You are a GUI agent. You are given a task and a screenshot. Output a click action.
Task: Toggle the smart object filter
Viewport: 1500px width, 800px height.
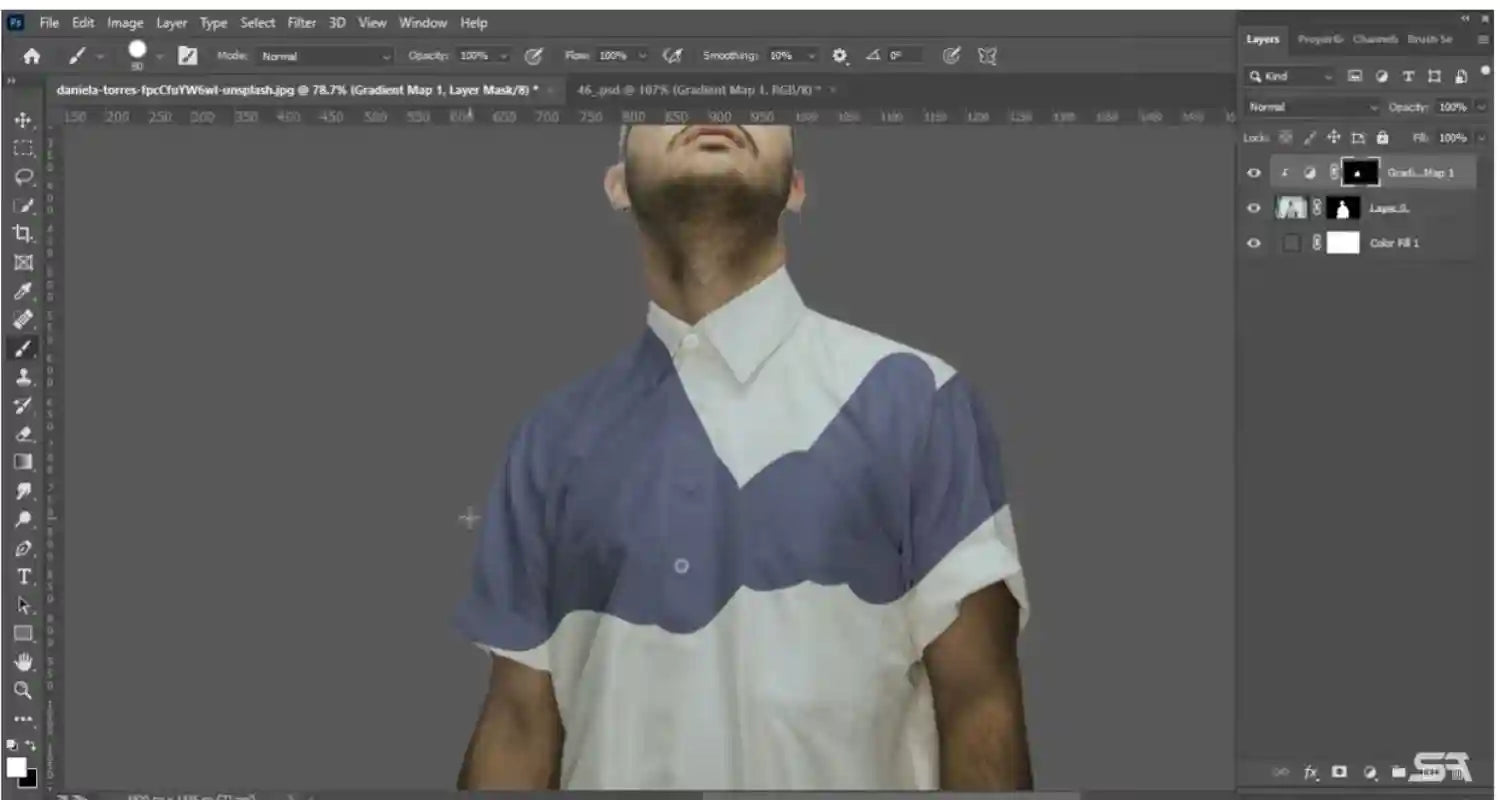point(1461,76)
